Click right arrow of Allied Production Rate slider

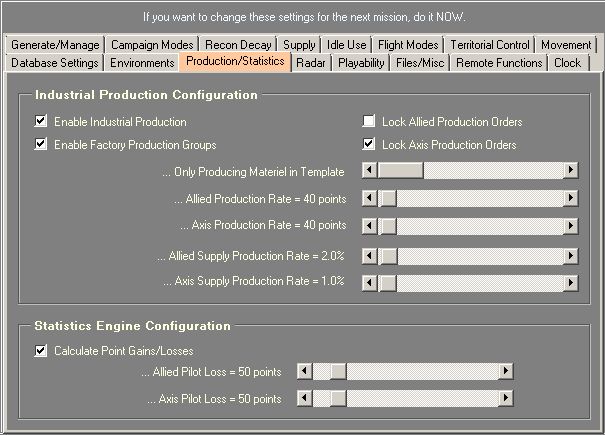pos(571,199)
